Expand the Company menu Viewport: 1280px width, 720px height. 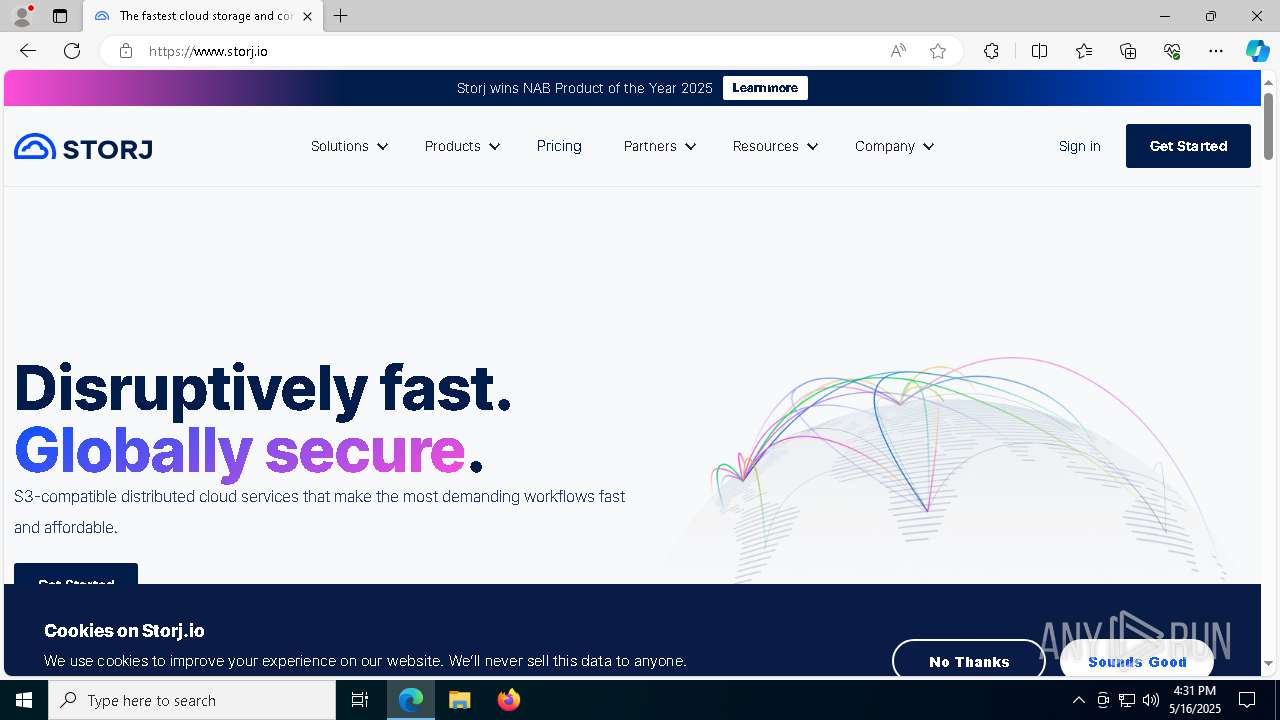click(894, 146)
